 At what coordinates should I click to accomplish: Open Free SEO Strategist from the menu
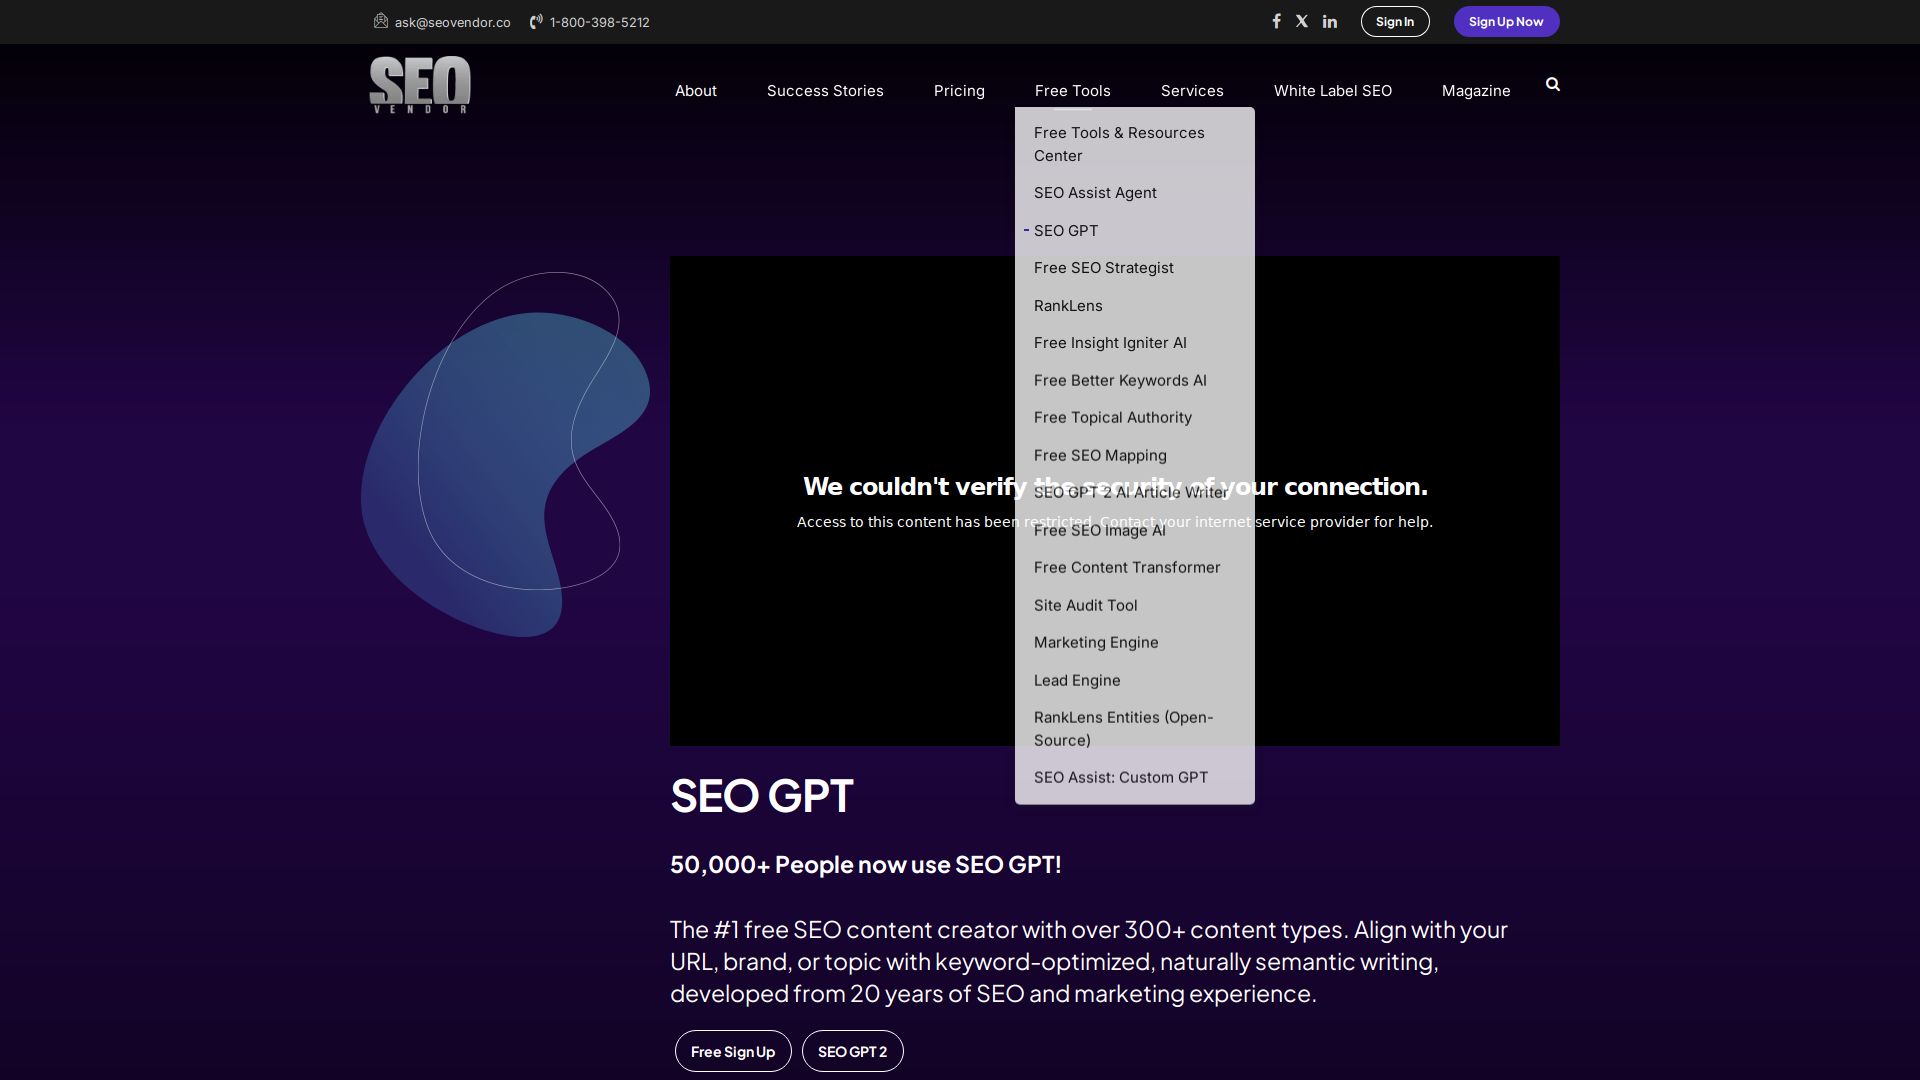click(x=1104, y=267)
